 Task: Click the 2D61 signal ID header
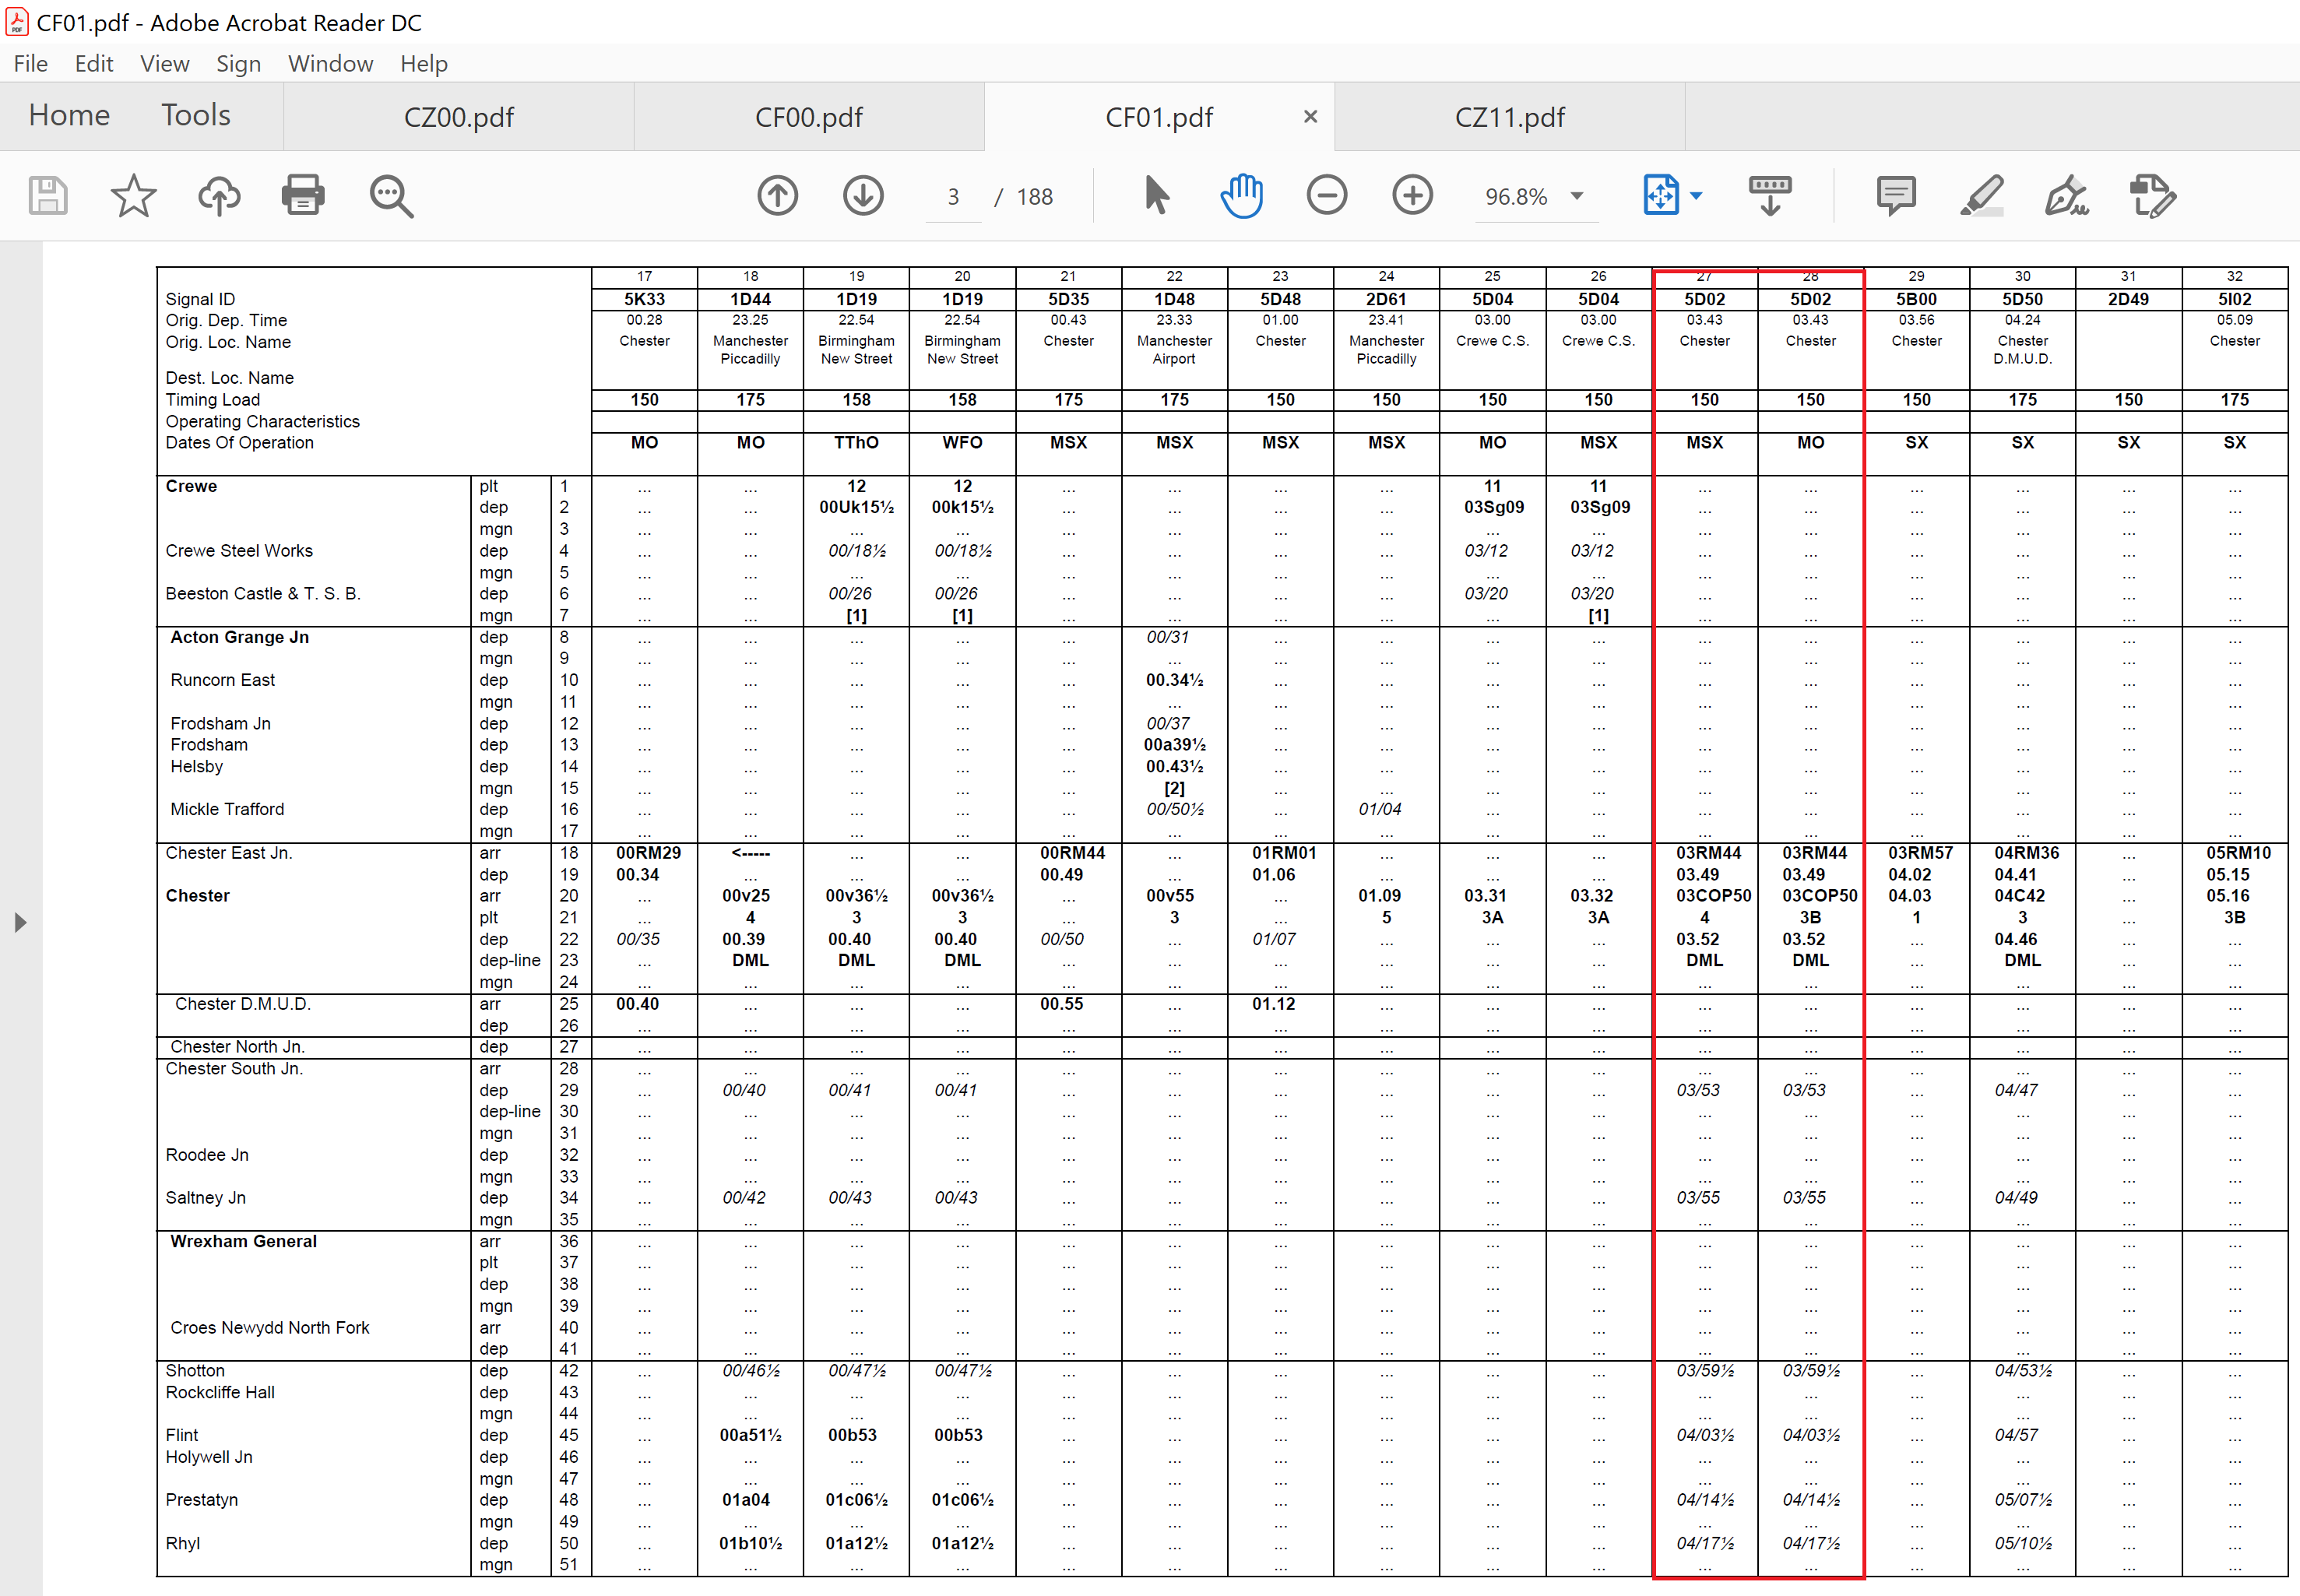[1387, 299]
